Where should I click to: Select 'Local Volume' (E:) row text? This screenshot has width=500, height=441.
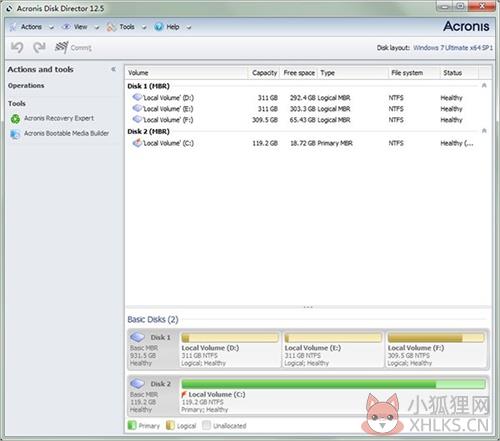click(168, 109)
